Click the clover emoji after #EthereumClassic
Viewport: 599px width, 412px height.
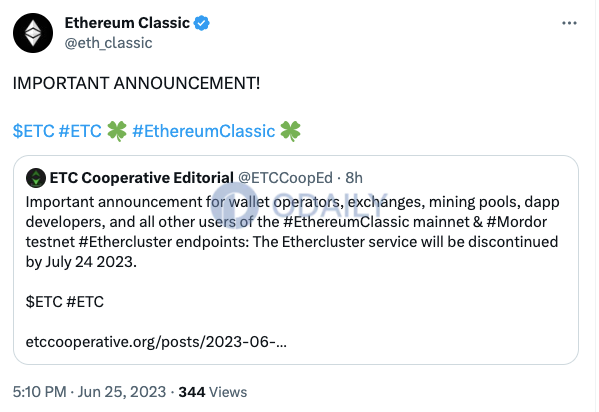[290, 131]
